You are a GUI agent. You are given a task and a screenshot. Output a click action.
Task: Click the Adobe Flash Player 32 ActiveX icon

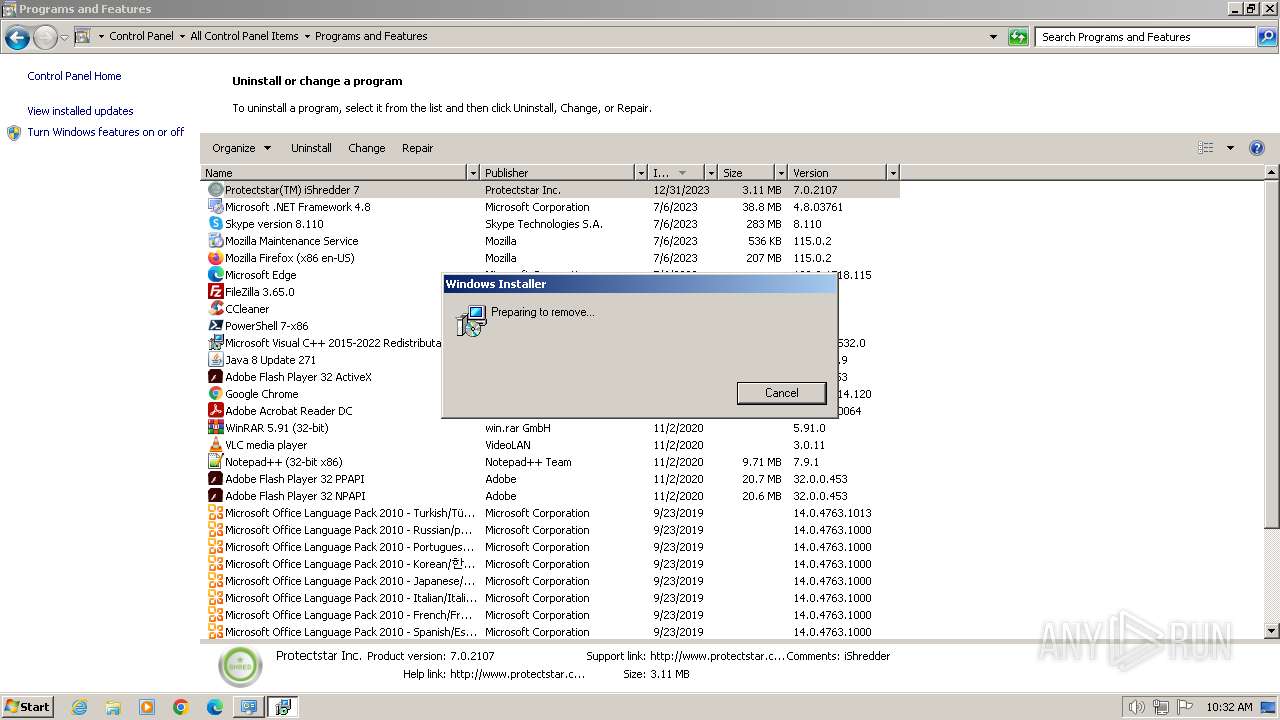pos(215,377)
